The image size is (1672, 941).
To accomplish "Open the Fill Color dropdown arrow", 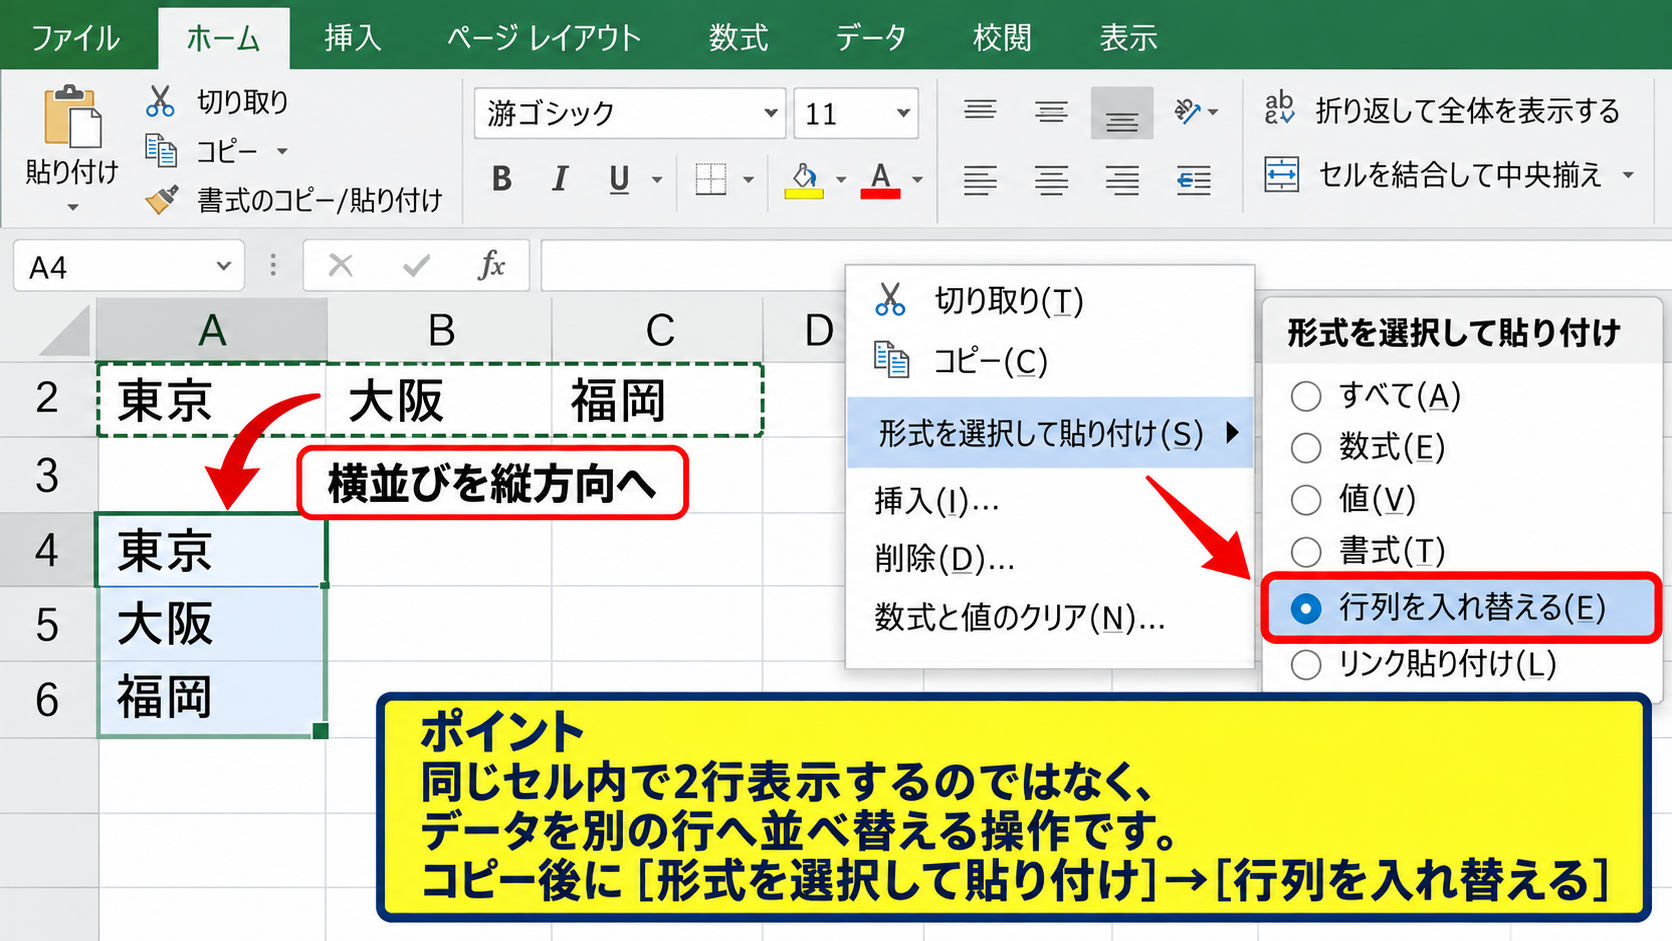I will pos(841,180).
